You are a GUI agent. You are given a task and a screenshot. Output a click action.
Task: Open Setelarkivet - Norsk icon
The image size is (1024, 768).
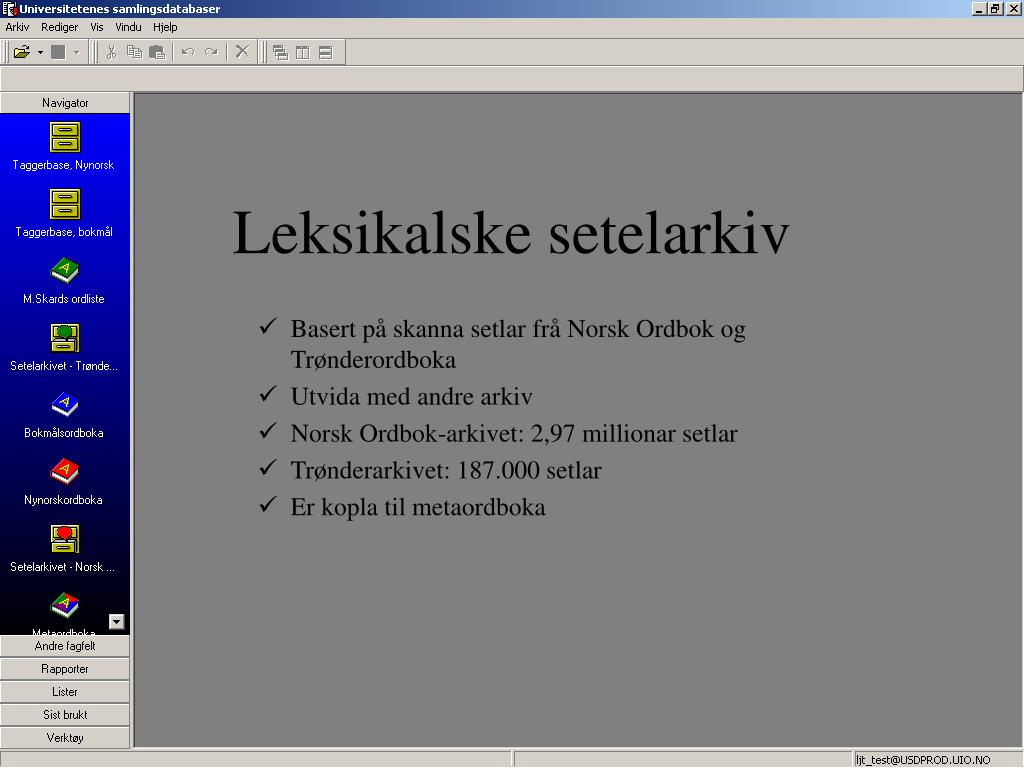click(64, 539)
